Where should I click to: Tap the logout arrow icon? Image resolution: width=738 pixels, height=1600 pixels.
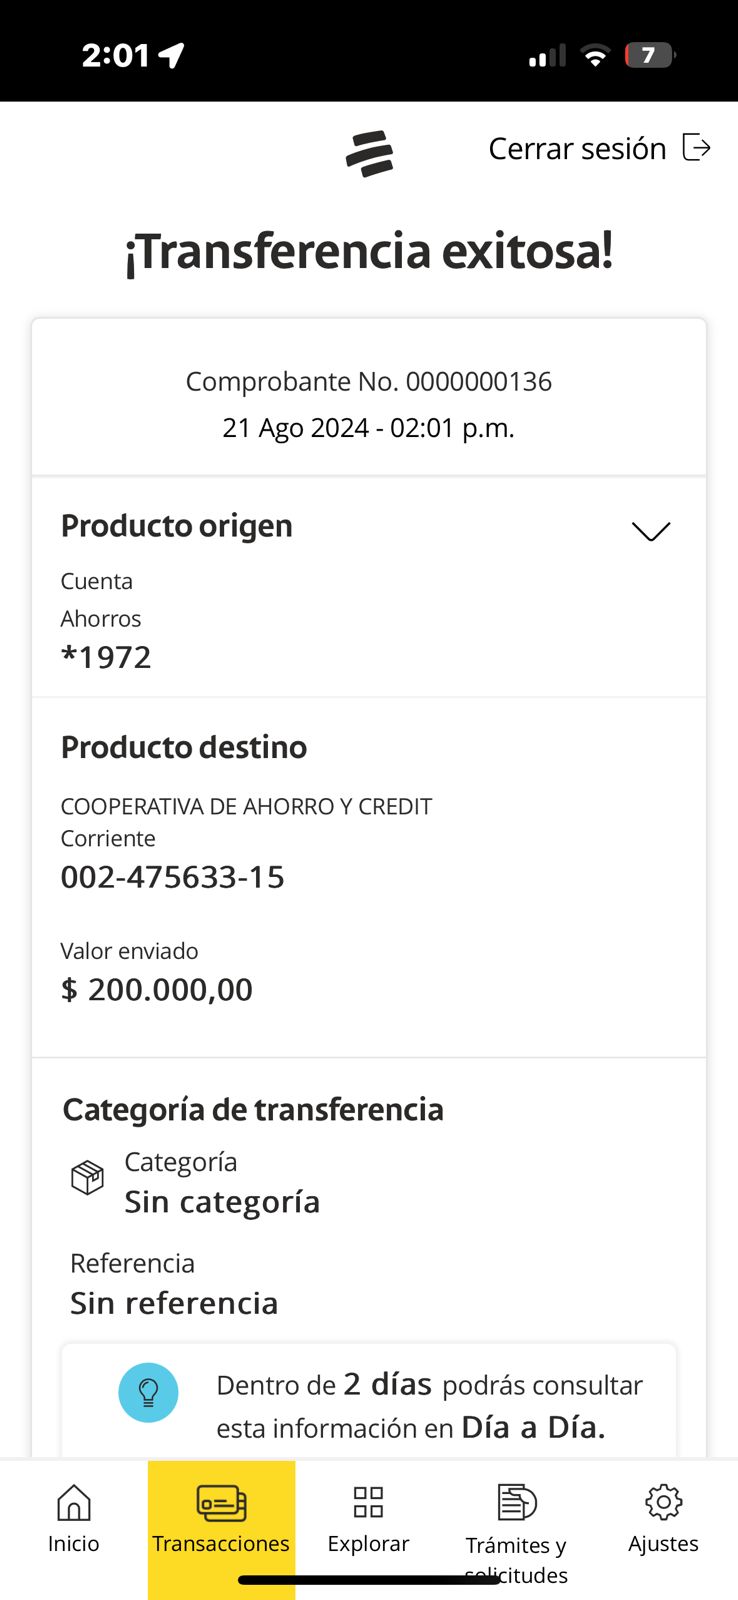(x=696, y=148)
